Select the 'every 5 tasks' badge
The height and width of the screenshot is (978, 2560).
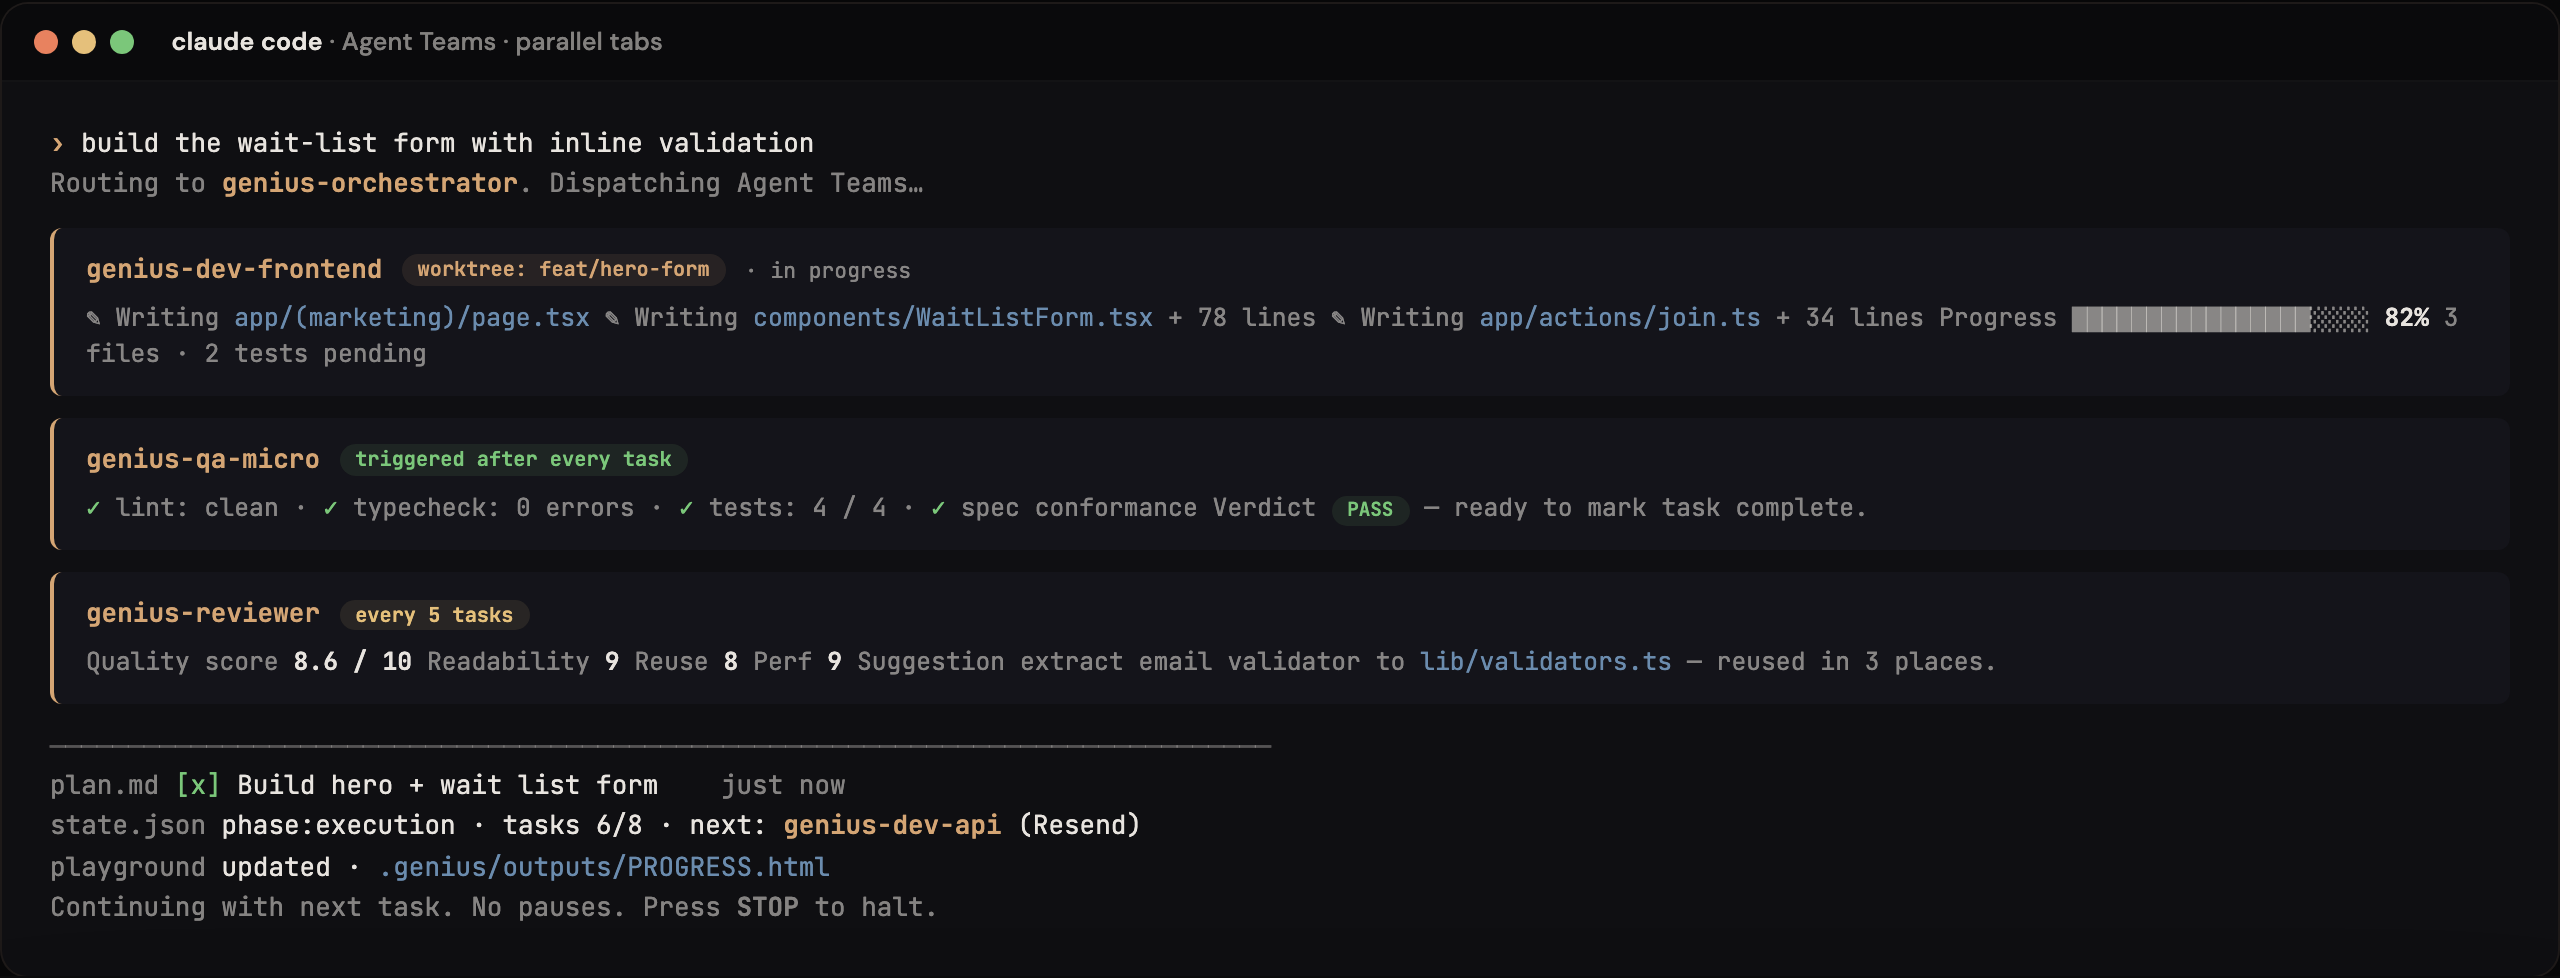[434, 615]
